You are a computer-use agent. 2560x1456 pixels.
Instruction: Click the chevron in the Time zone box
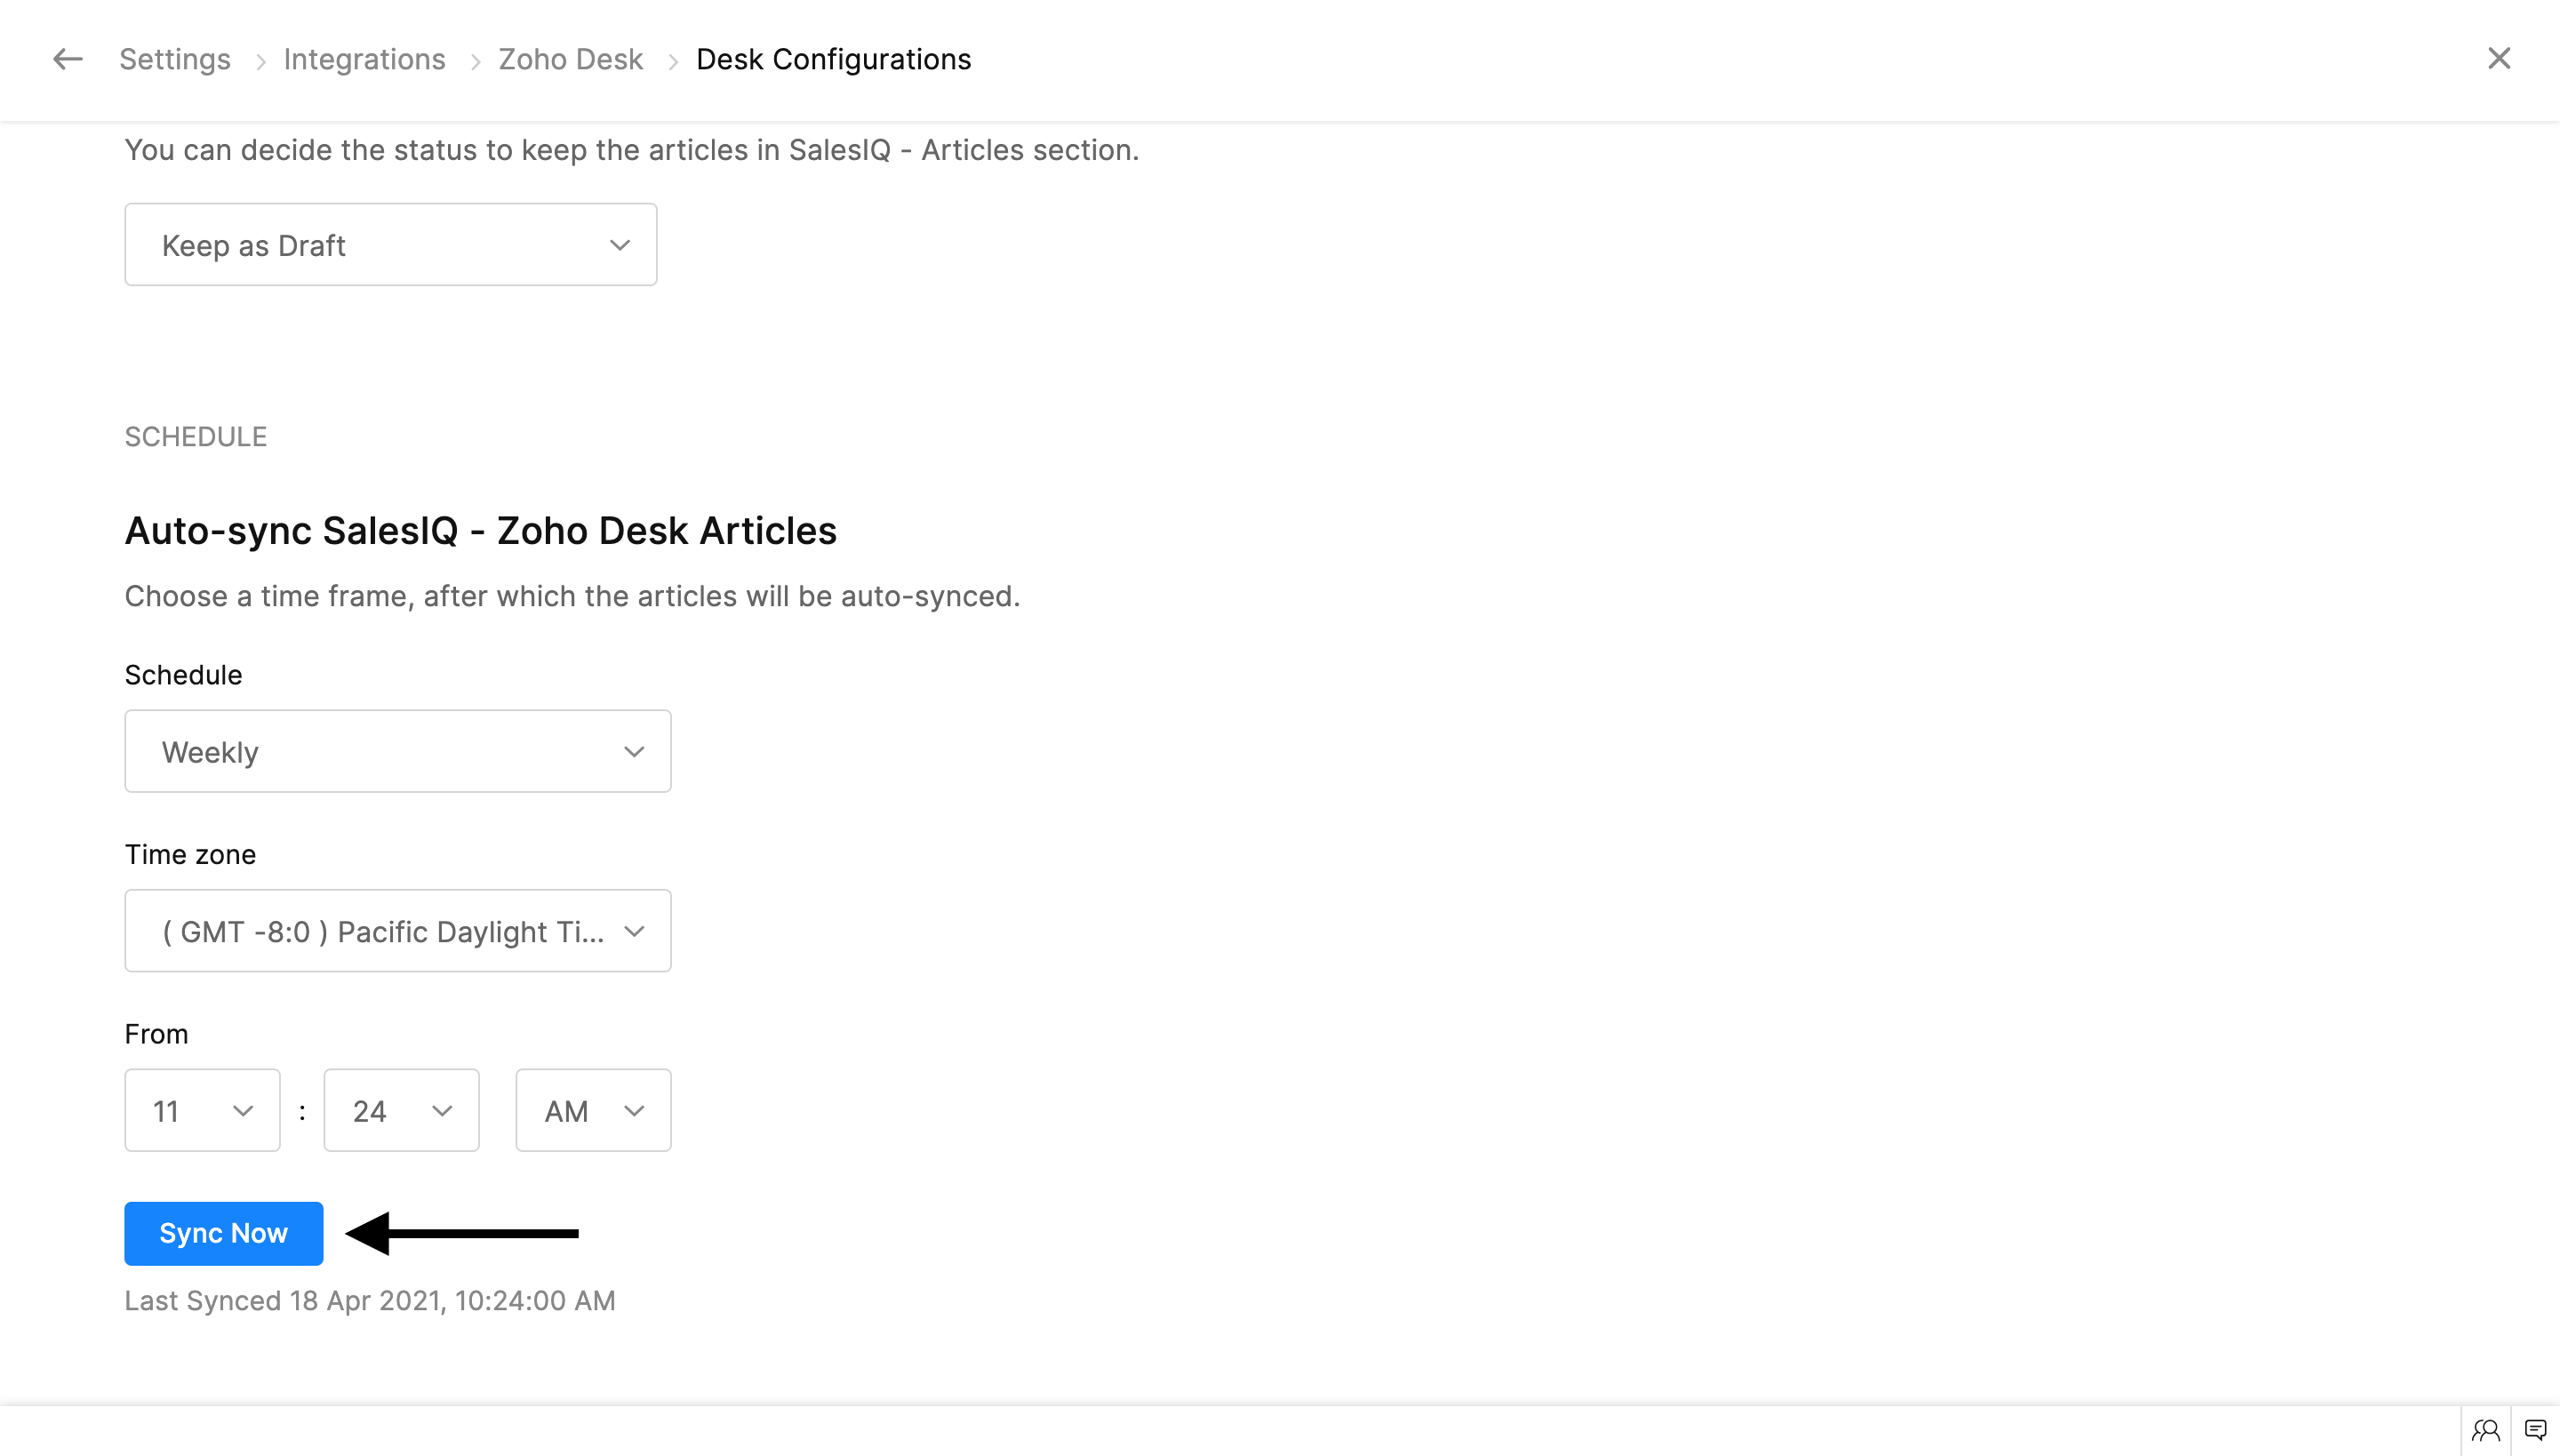[634, 931]
